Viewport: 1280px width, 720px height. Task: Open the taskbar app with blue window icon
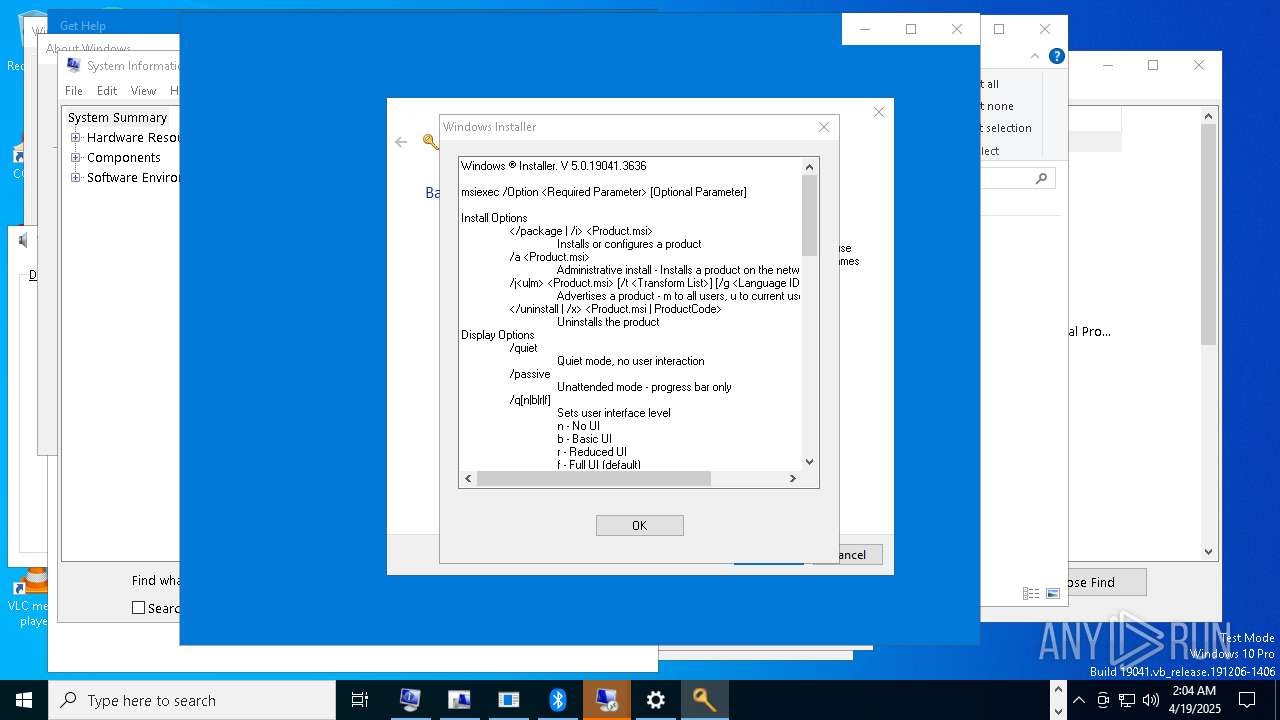[508, 700]
